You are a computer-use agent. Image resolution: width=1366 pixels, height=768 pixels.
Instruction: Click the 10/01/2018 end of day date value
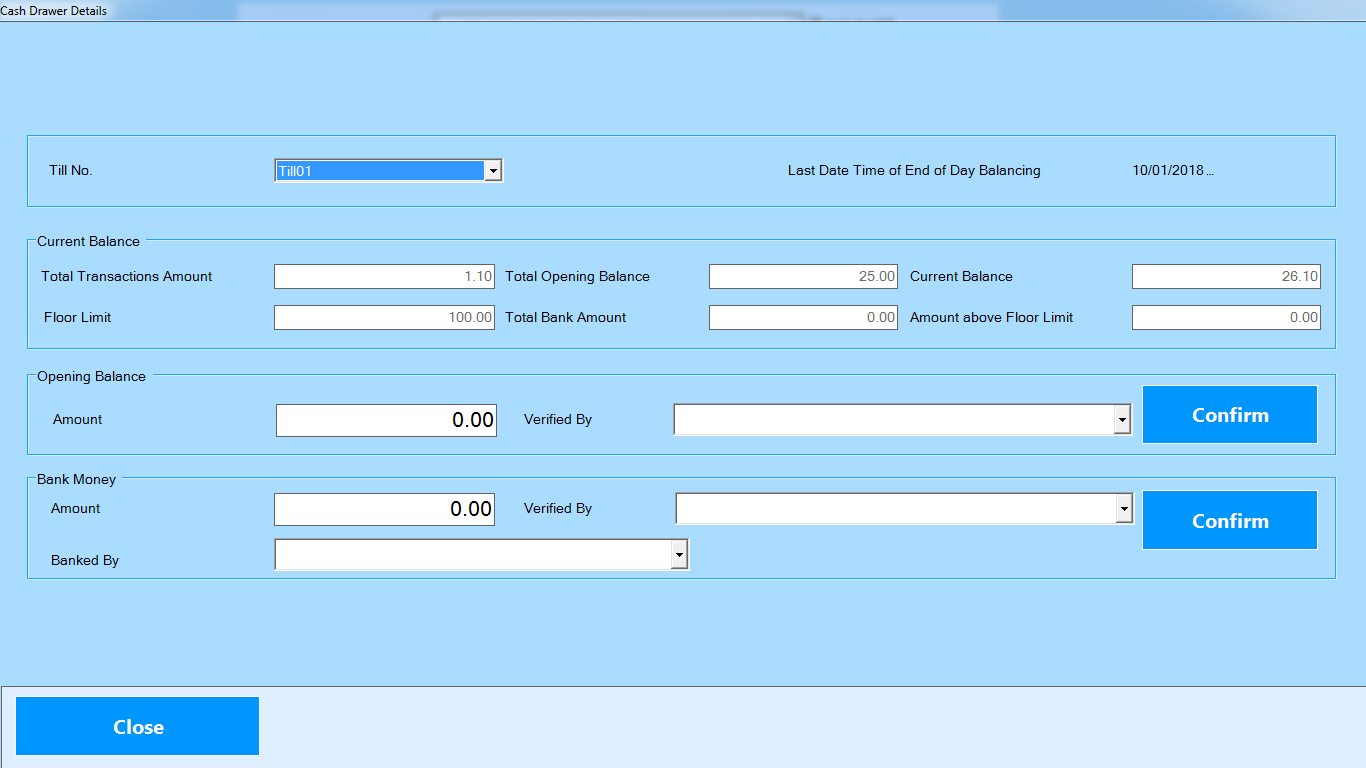[x=1172, y=171]
